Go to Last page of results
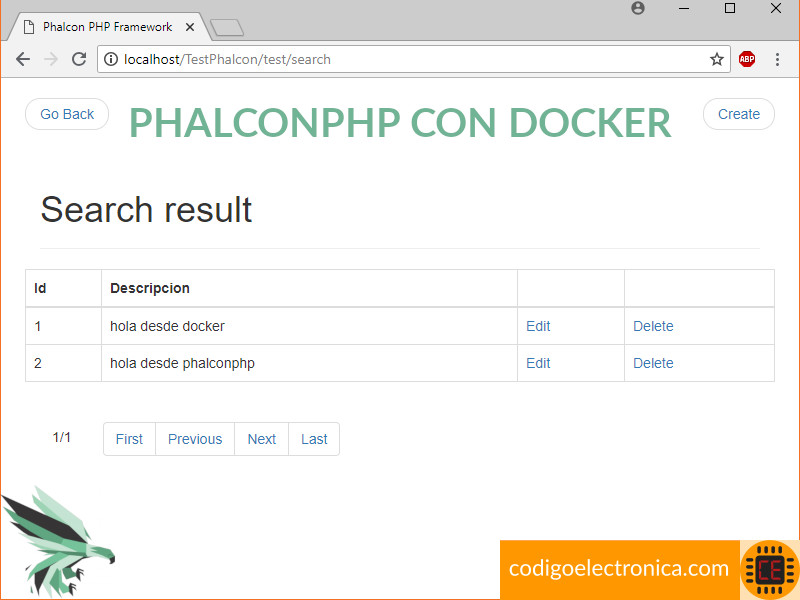 314,439
